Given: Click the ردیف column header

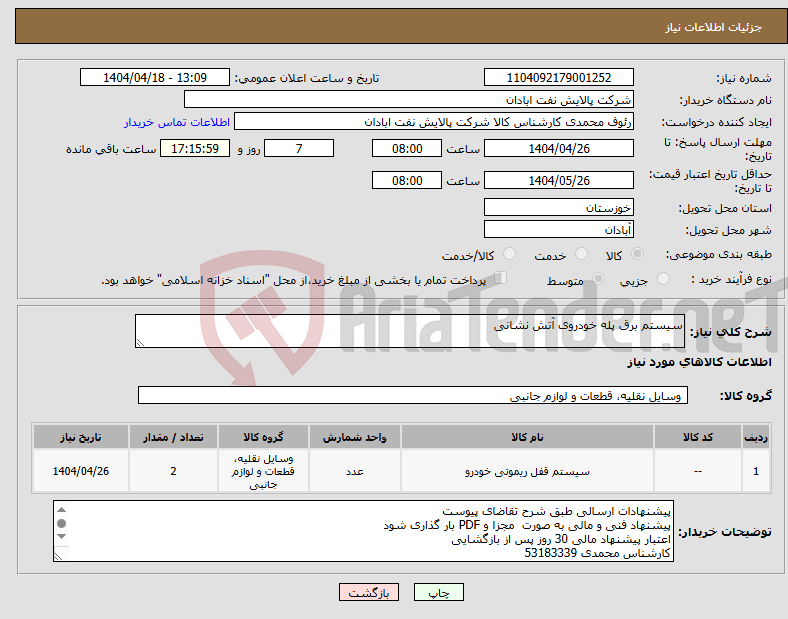Looking at the screenshot, I should pos(755,437).
